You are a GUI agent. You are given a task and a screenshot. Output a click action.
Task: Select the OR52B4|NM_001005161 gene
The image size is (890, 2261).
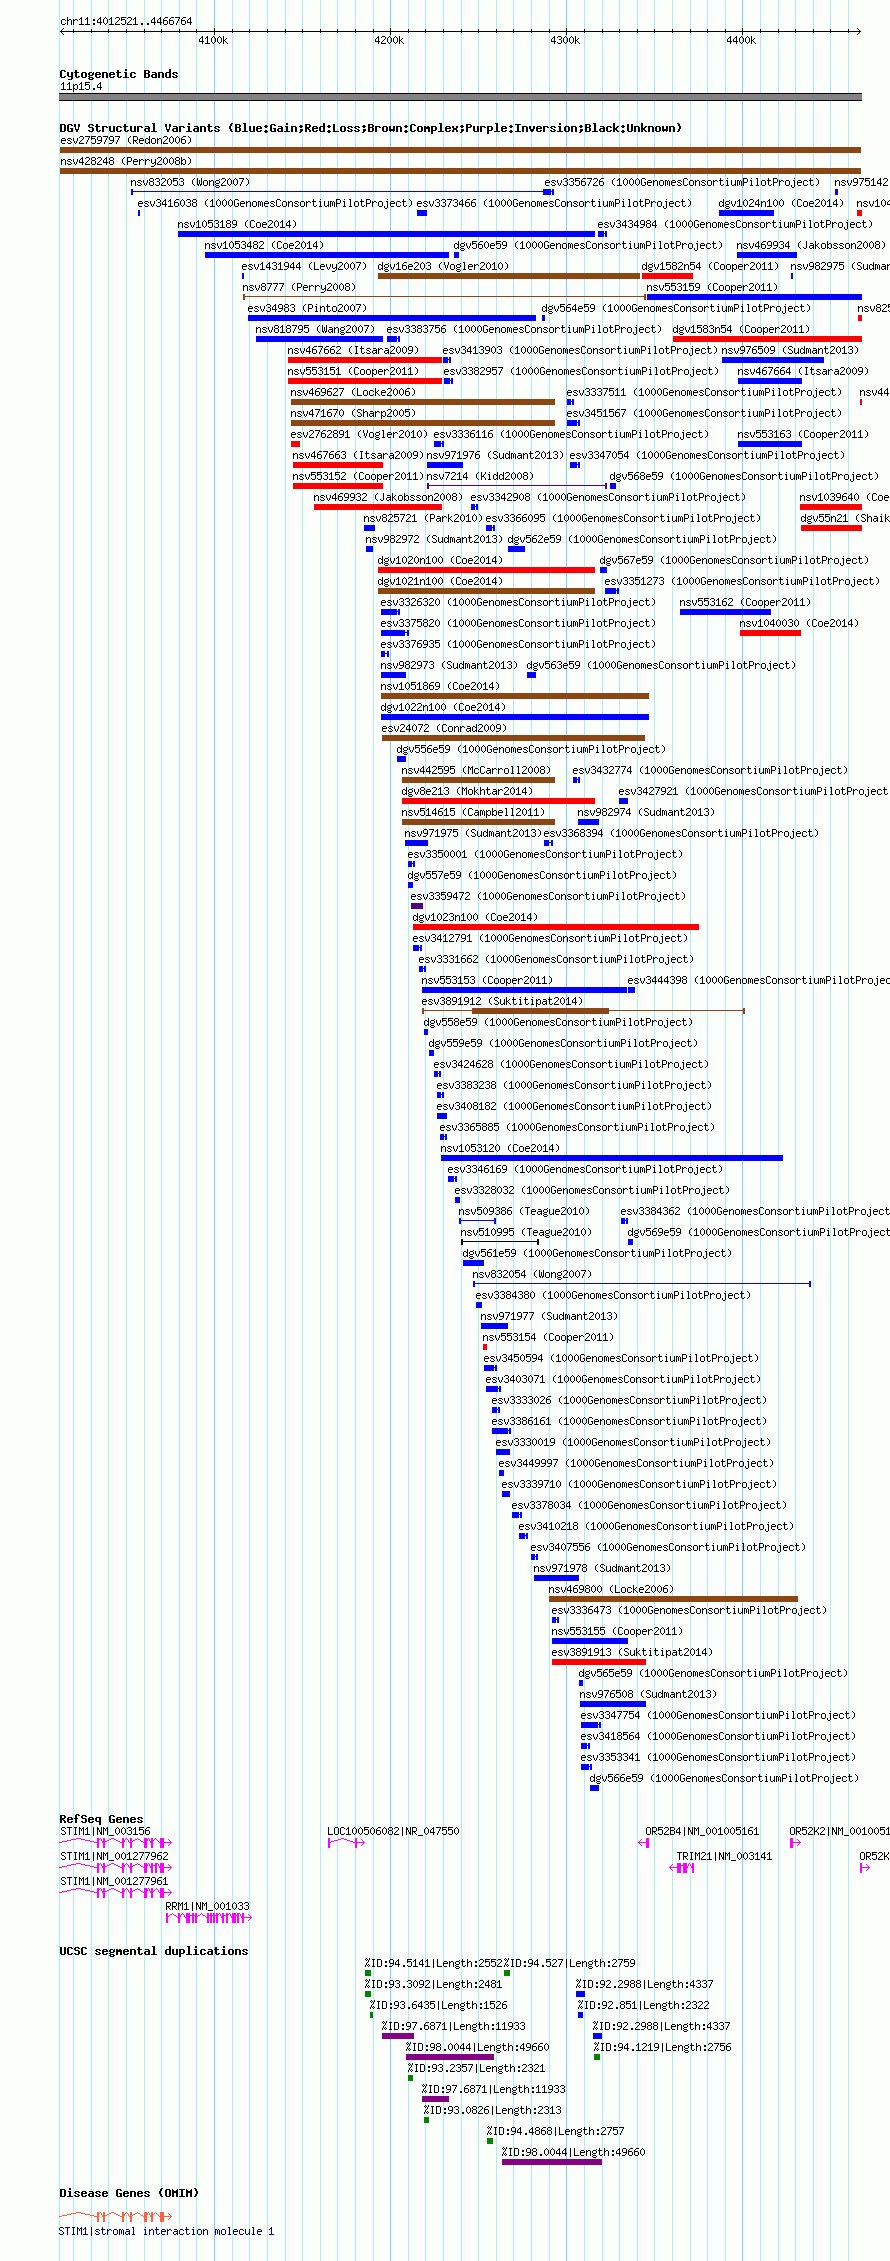pyautogui.click(x=644, y=1842)
